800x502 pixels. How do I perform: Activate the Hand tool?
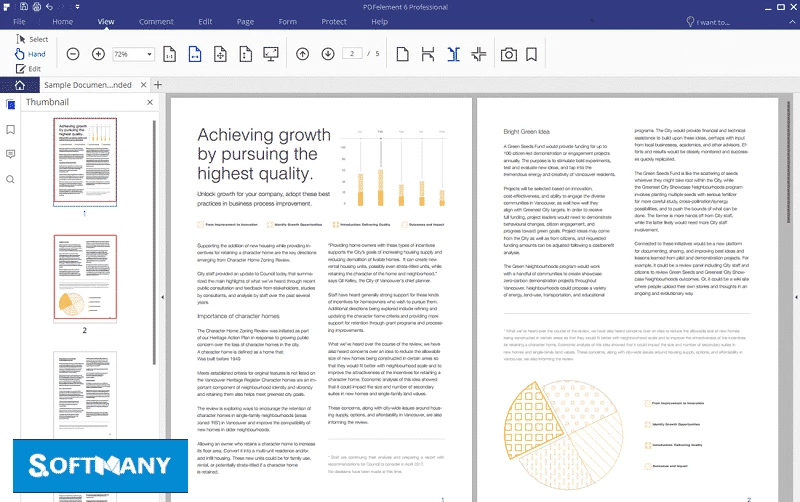tap(30, 54)
